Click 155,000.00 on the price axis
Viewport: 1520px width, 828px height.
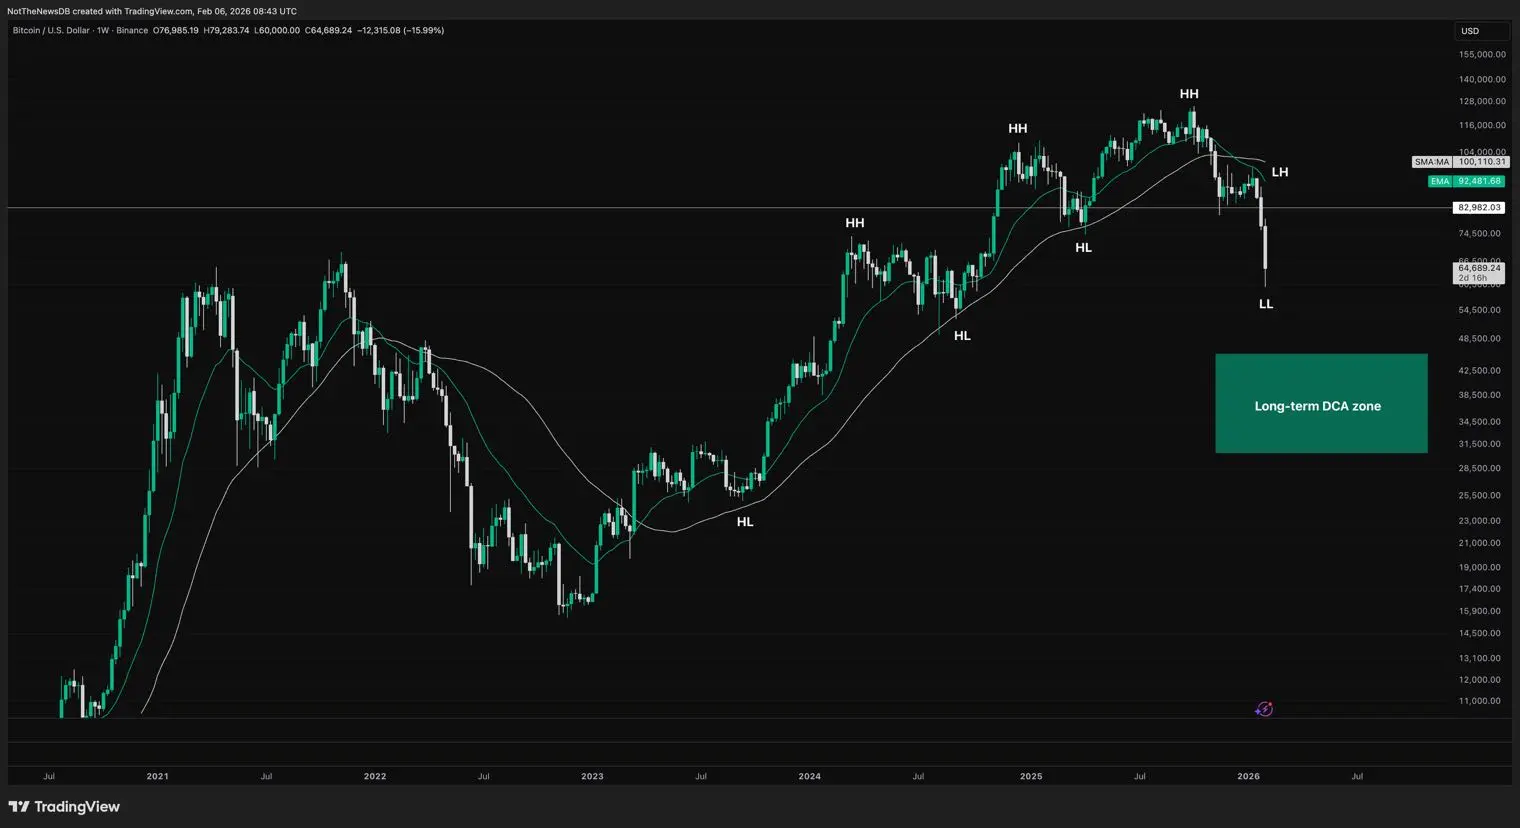[x=1482, y=54]
